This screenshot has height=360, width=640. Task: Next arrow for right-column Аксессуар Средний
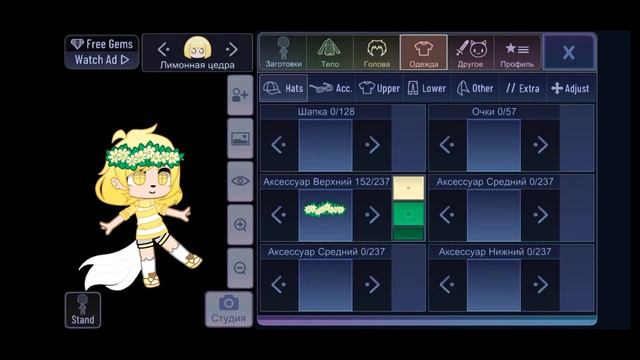(x=540, y=215)
